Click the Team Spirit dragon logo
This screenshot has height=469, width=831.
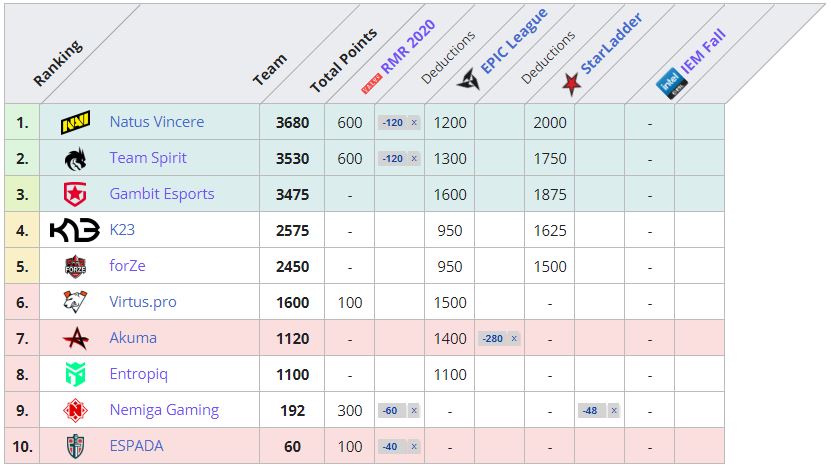click(75, 158)
